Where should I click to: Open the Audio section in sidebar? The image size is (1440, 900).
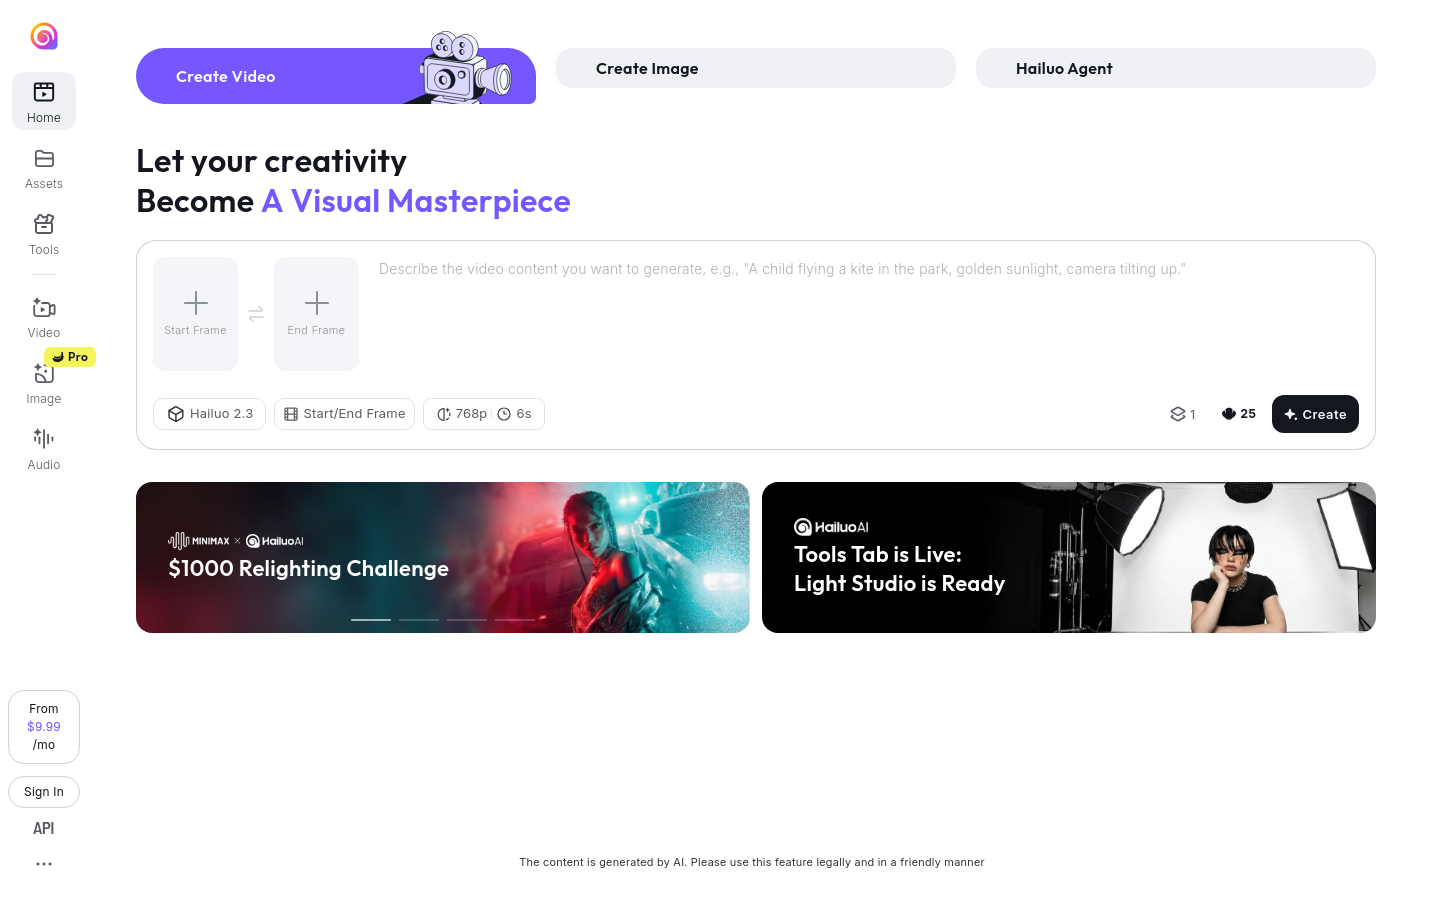[44, 450]
